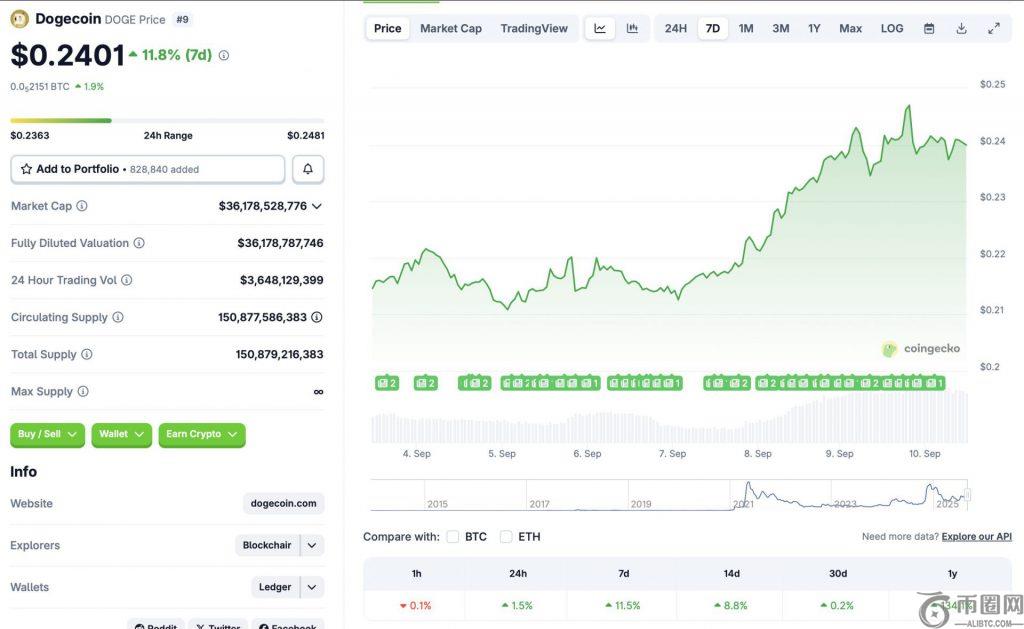This screenshot has width=1024, height=629.
Task: Click Market Cap info icon
Action: 82,206
